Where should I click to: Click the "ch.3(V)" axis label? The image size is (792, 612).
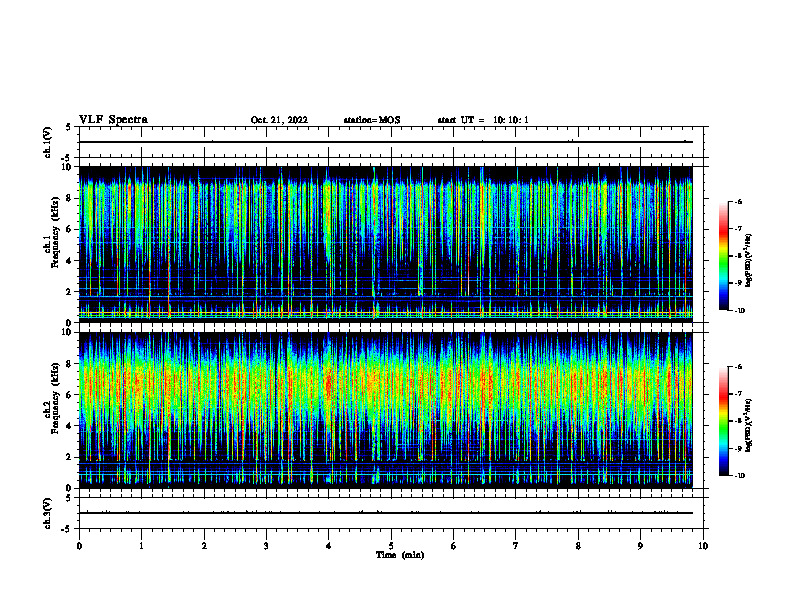tap(48, 513)
